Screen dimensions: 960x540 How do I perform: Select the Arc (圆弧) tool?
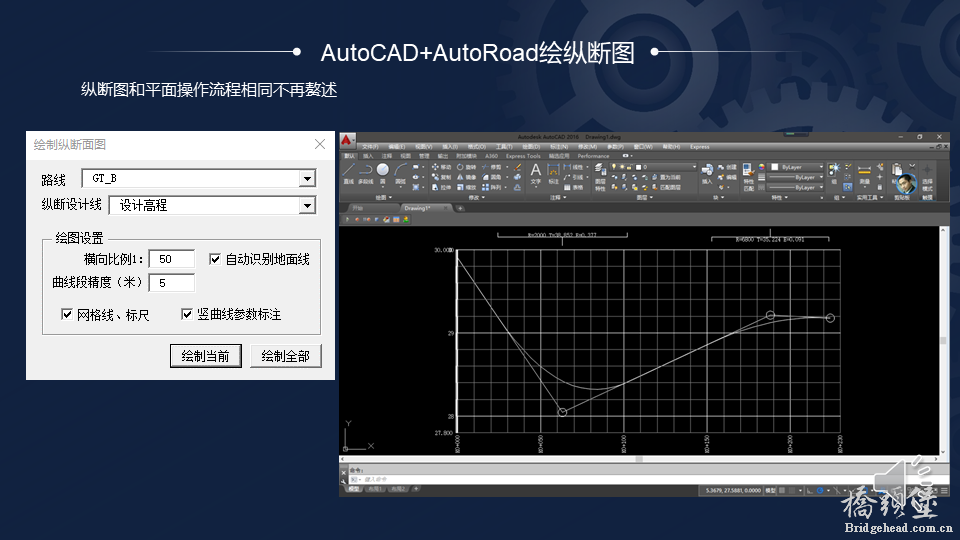400,173
